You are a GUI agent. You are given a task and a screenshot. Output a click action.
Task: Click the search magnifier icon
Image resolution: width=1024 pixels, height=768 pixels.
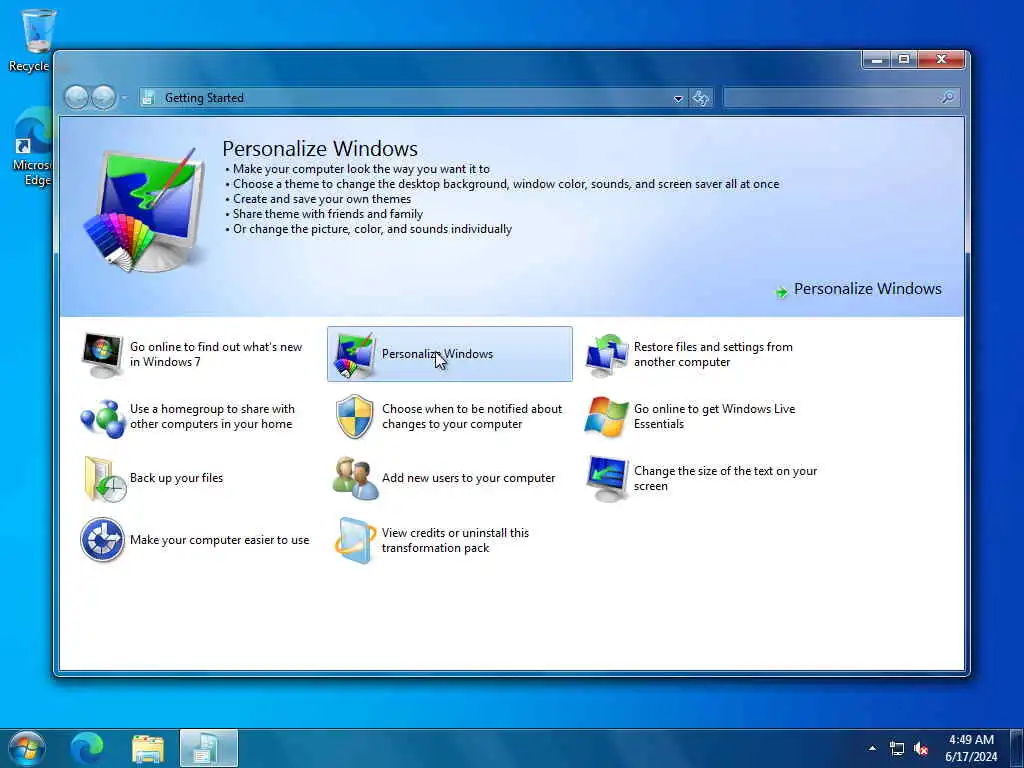[948, 98]
